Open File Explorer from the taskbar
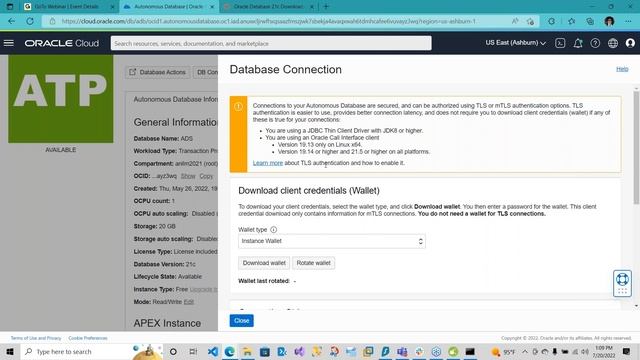 [x=247, y=351]
